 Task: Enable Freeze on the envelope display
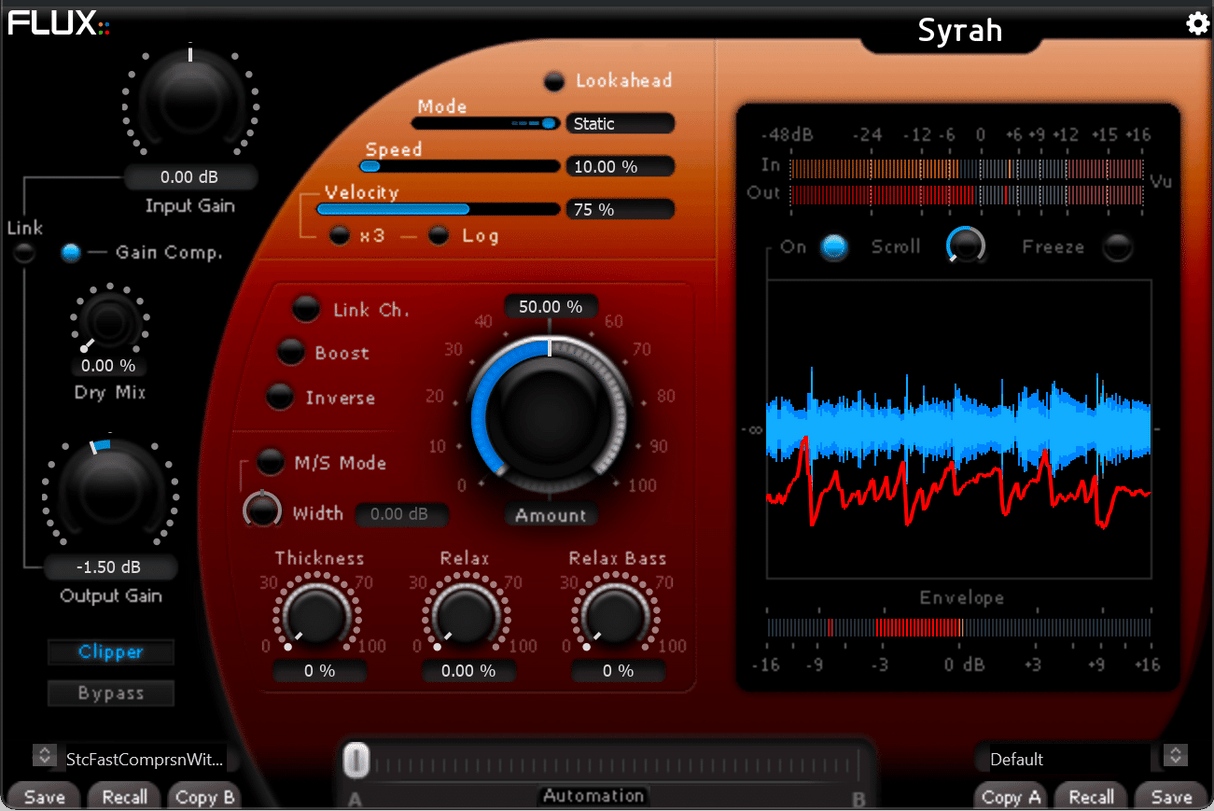pyautogui.click(x=1117, y=247)
